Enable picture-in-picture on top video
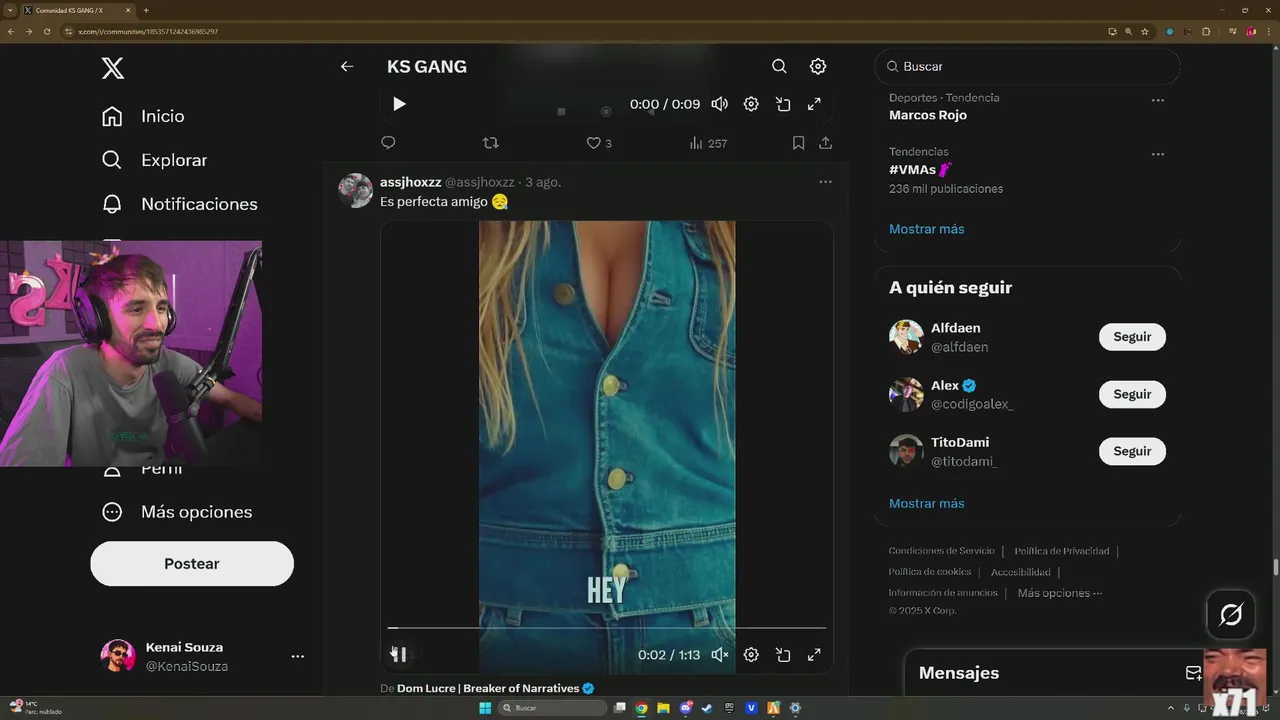Image resolution: width=1280 pixels, height=720 pixels. 783,104
